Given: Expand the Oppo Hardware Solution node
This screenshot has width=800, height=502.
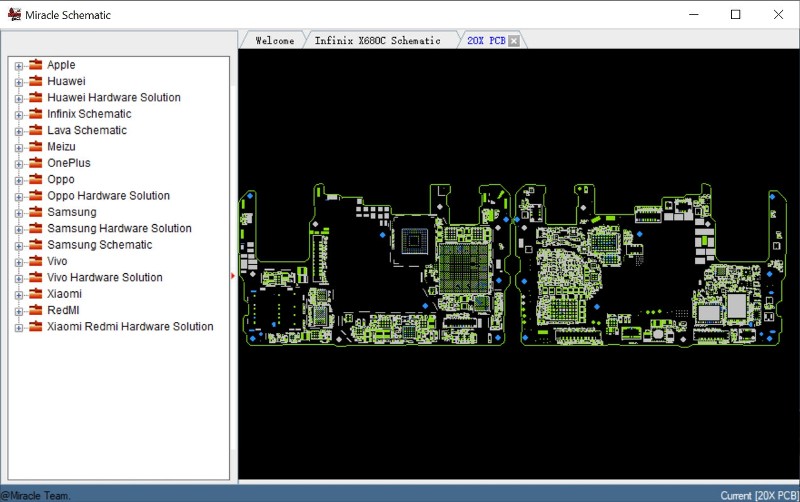Looking at the screenshot, I should (19, 196).
